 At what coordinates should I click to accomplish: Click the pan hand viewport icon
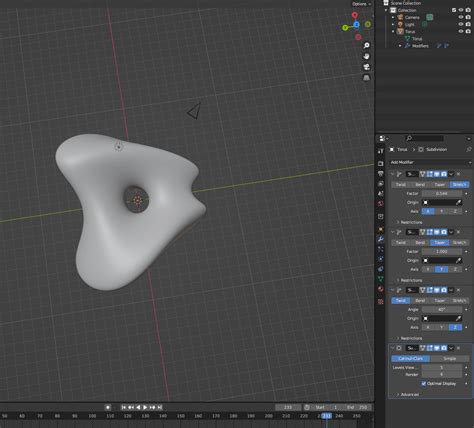366,56
